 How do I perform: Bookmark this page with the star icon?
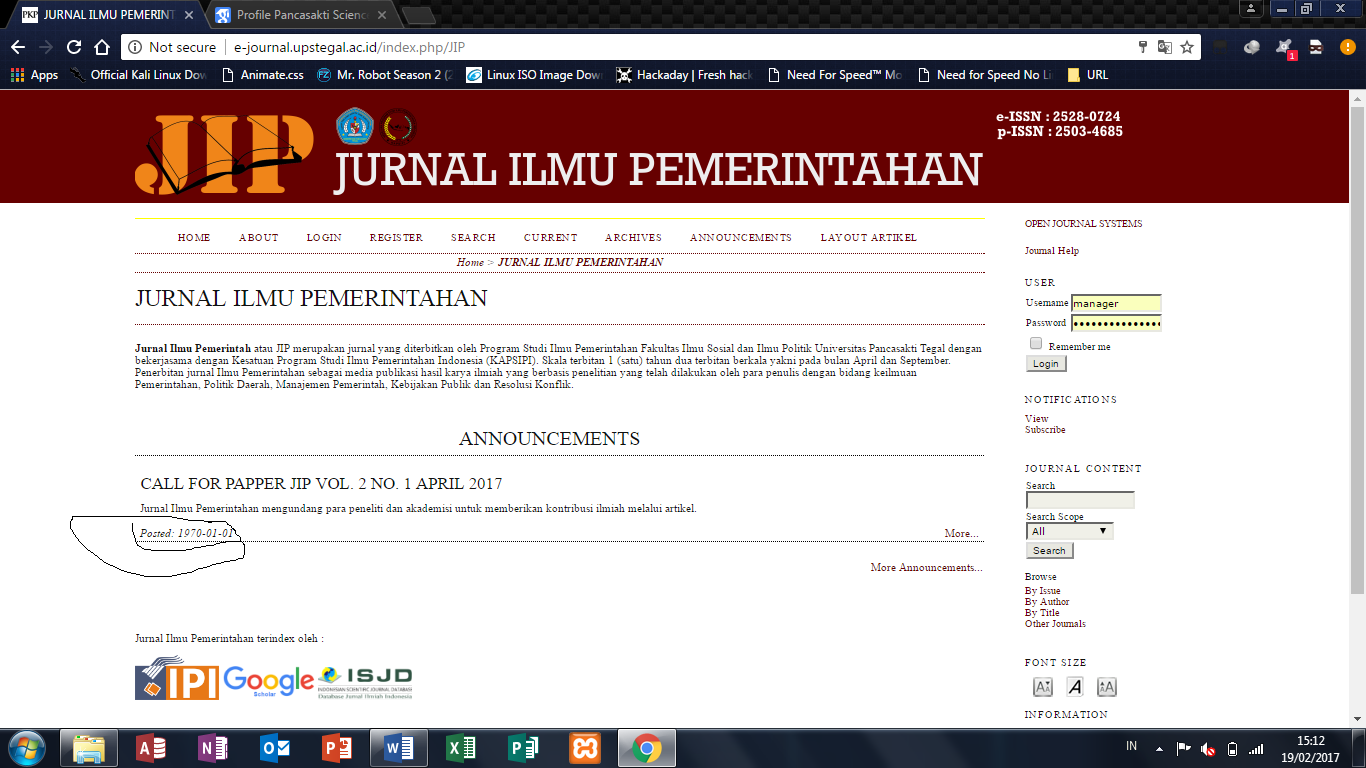pyautogui.click(x=1187, y=47)
